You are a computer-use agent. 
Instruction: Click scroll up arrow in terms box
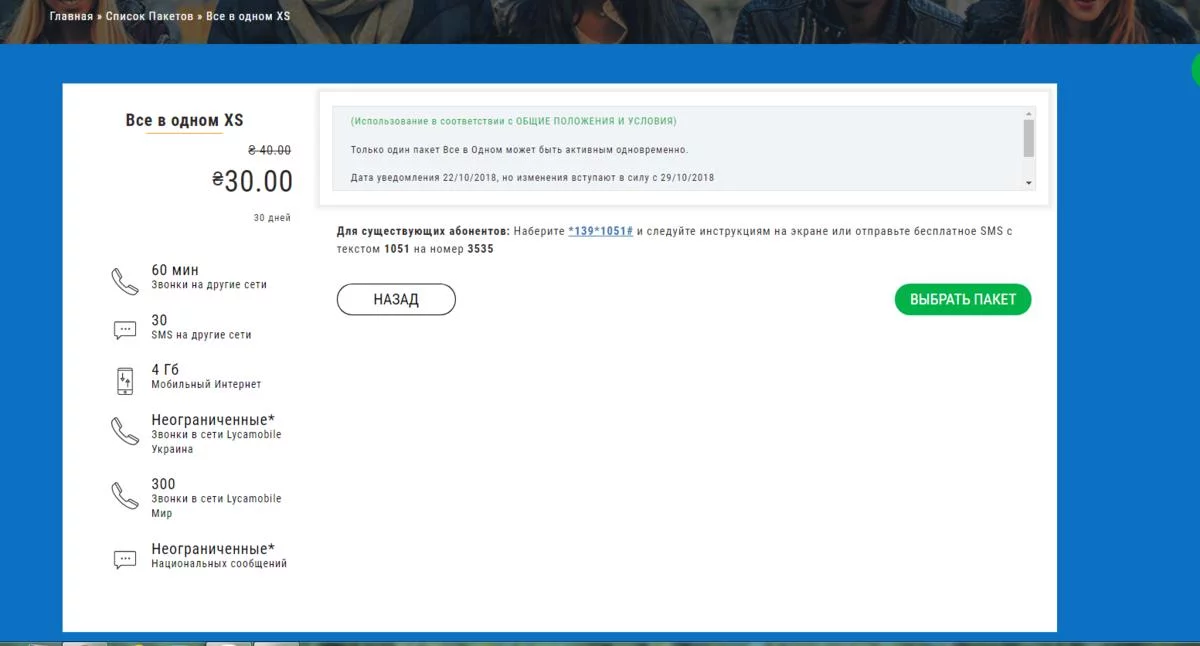pyautogui.click(x=1028, y=115)
